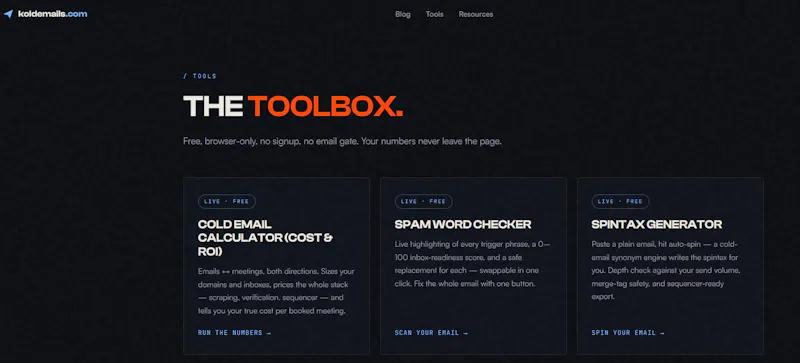Click 'THE TOOLBOX.' heading
800x363 pixels.
pos(293,106)
